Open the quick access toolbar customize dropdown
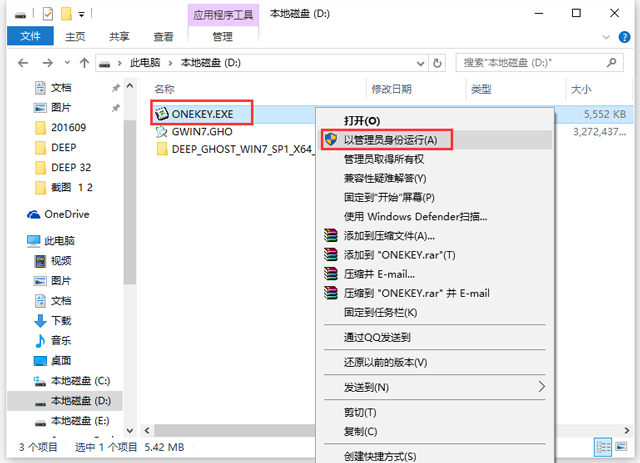The image size is (640, 463). tap(82, 15)
